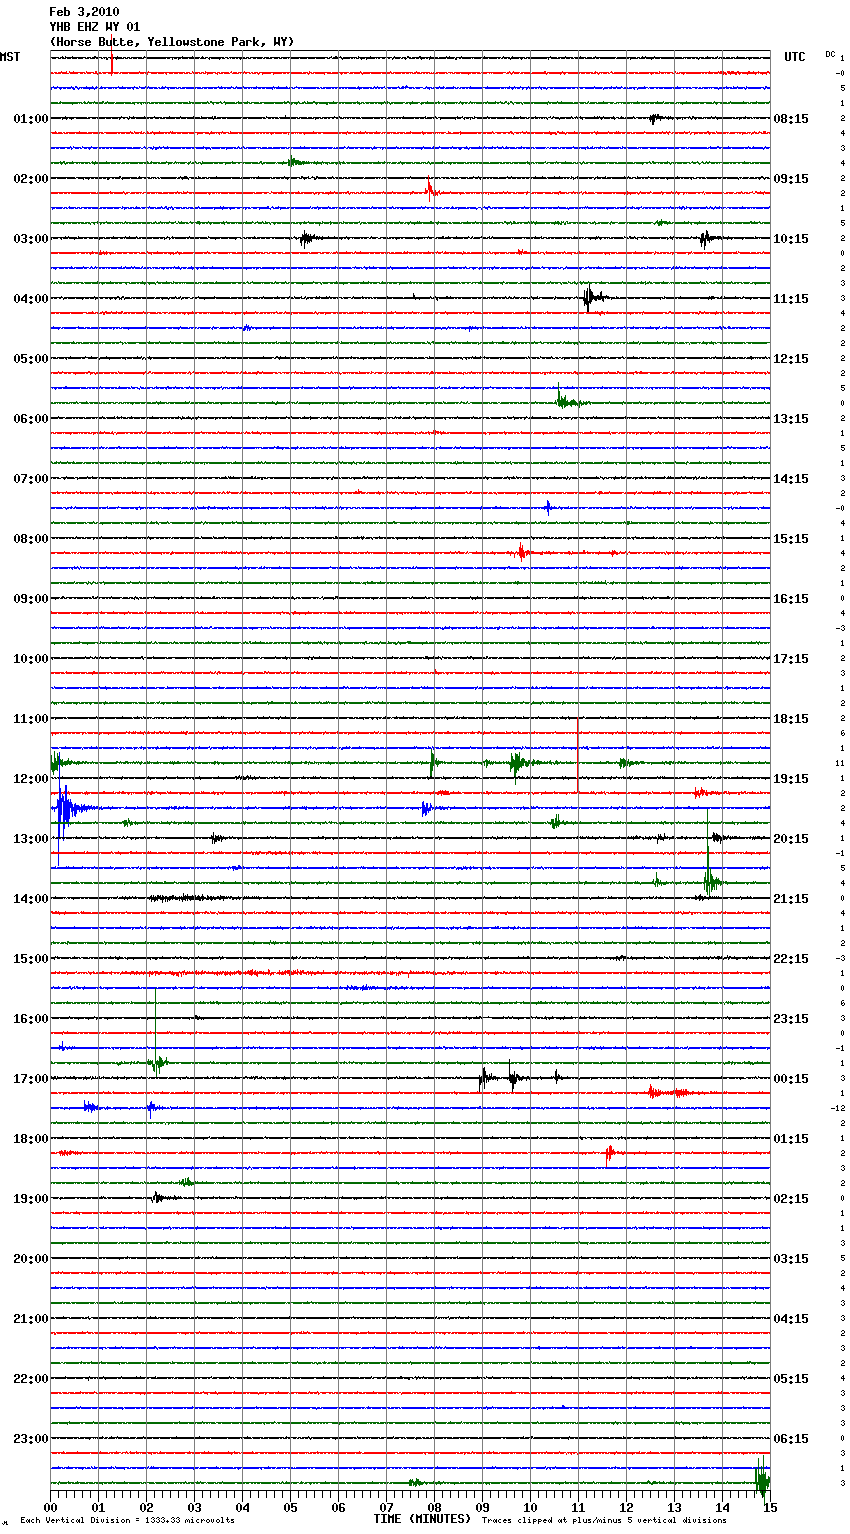The image size is (850, 1534).
Task: Click the '03:15' UTC time label
Action: (x=791, y=1259)
